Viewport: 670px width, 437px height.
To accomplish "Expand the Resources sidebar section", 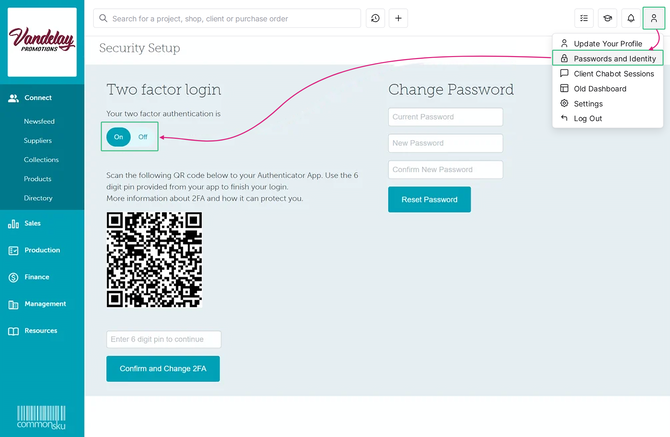I will [42, 331].
